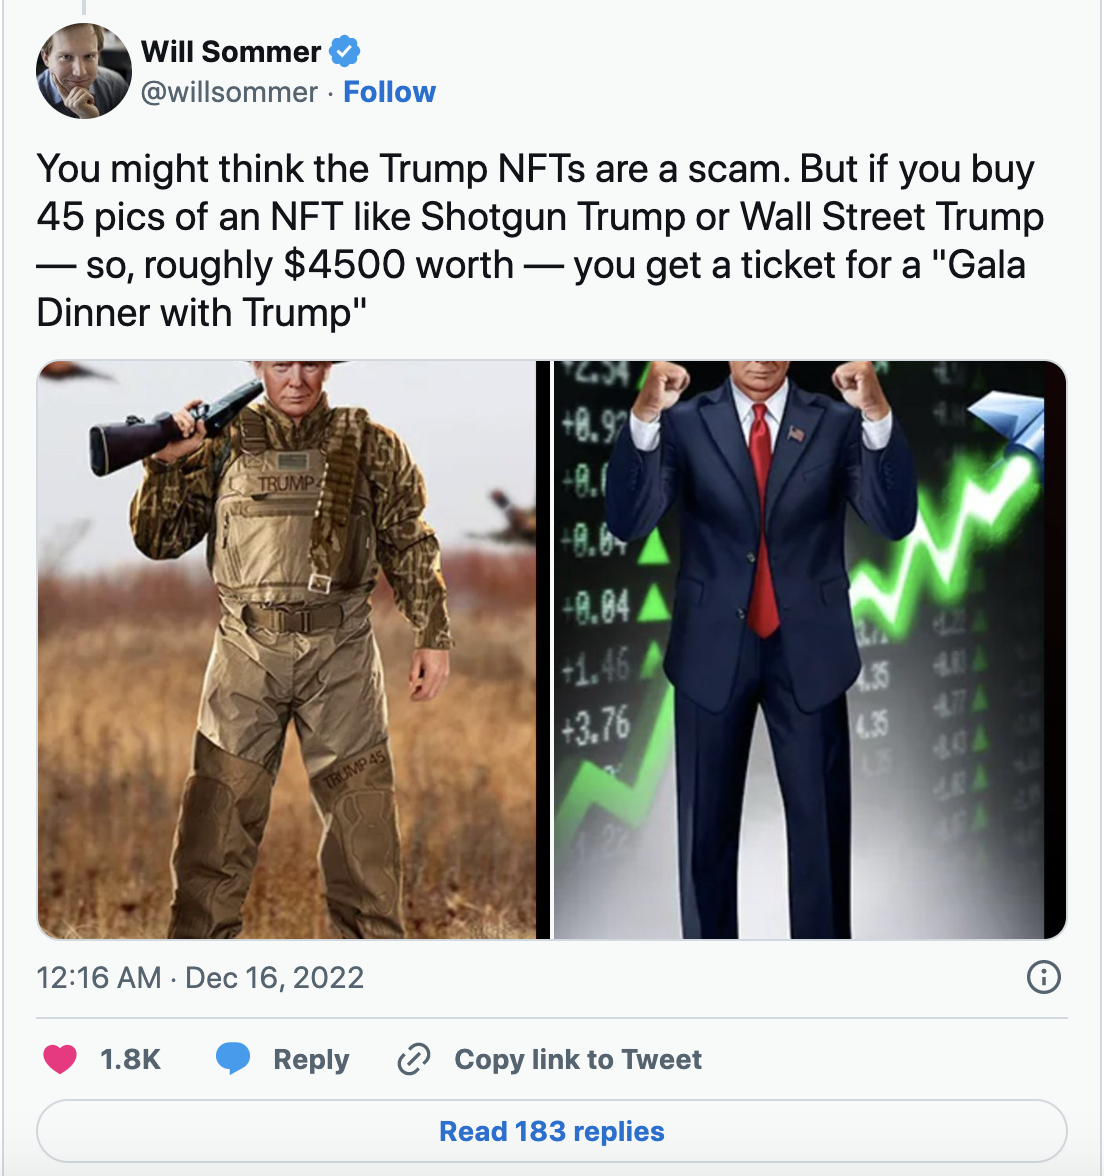Click the chain link icon
The width and height of the screenshot is (1104, 1176).
coord(413,1059)
